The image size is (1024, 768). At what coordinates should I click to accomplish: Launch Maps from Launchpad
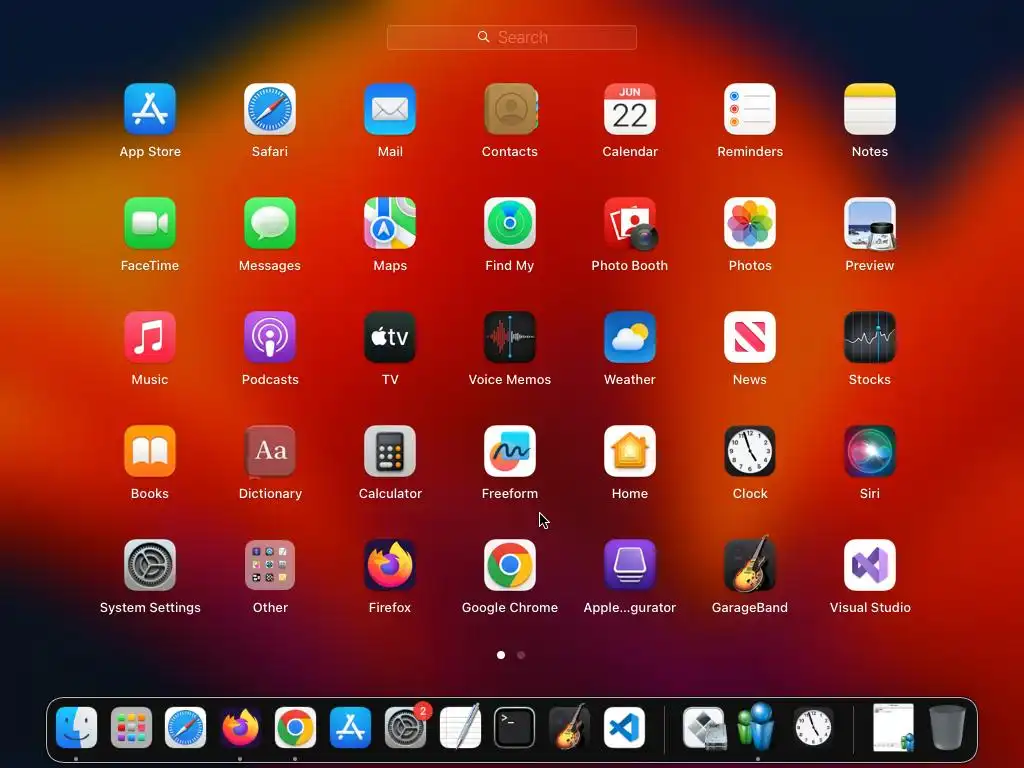point(390,223)
